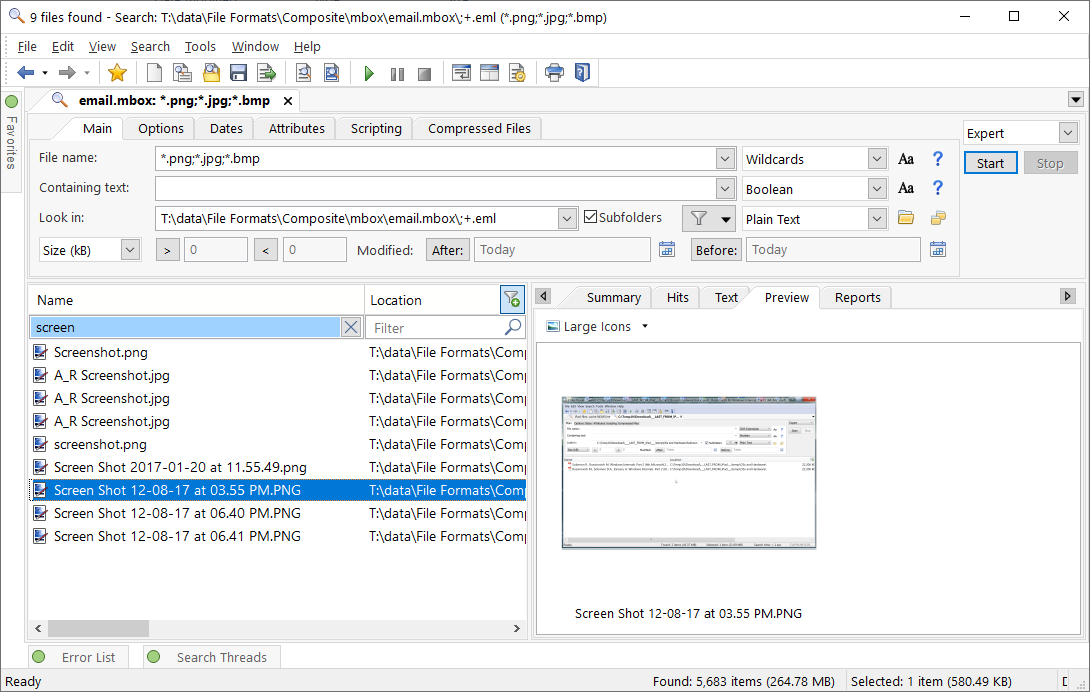The width and height of the screenshot is (1090, 692).
Task: Open the Favorites star icon
Action: (x=117, y=72)
